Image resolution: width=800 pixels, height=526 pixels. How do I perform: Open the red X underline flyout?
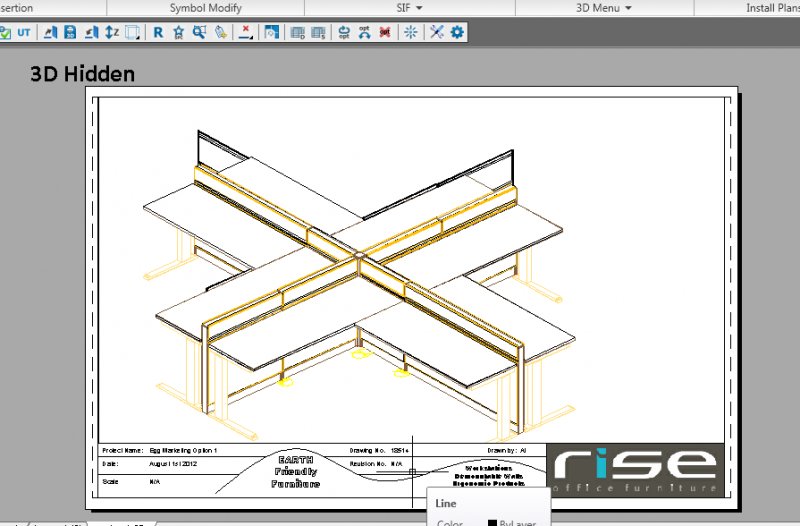[245, 33]
